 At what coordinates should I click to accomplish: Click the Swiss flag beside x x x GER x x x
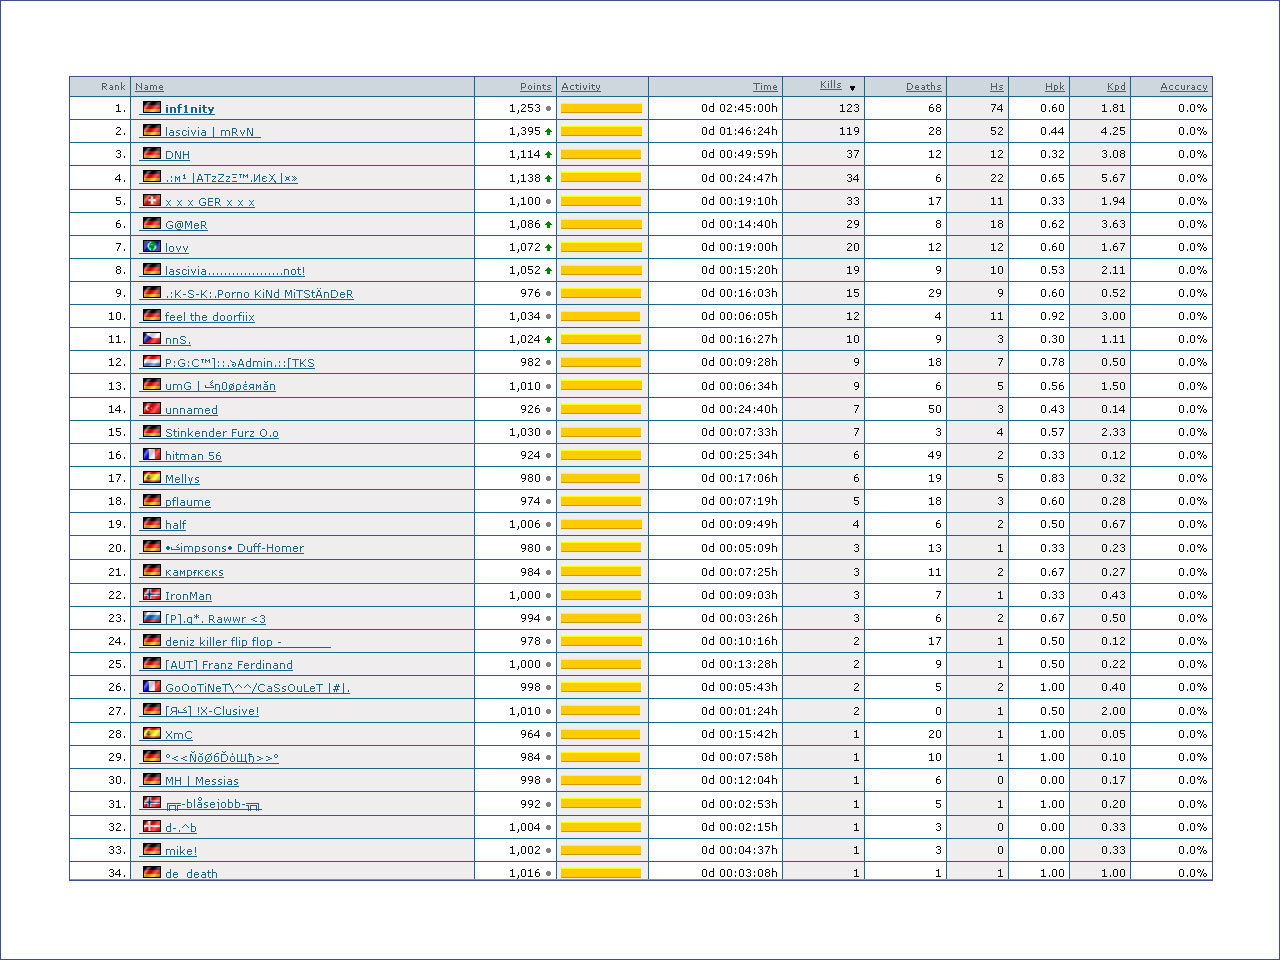pyautogui.click(x=152, y=200)
